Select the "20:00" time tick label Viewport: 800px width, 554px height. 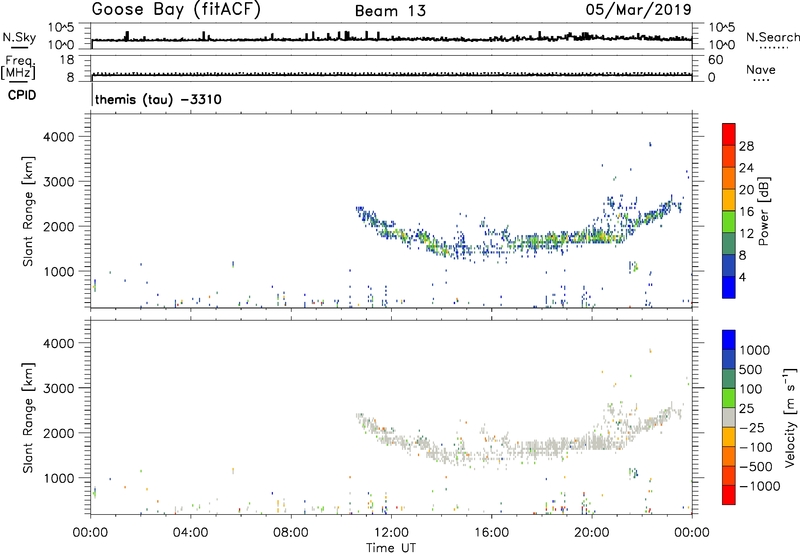tap(592, 533)
